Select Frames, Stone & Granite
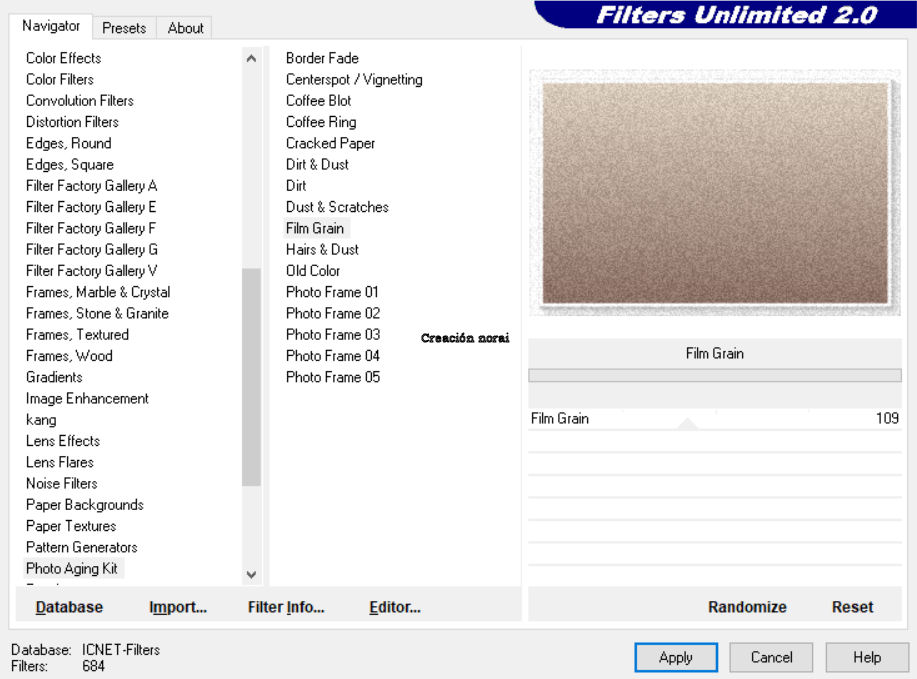The height and width of the screenshot is (679, 917). click(97, 313)
